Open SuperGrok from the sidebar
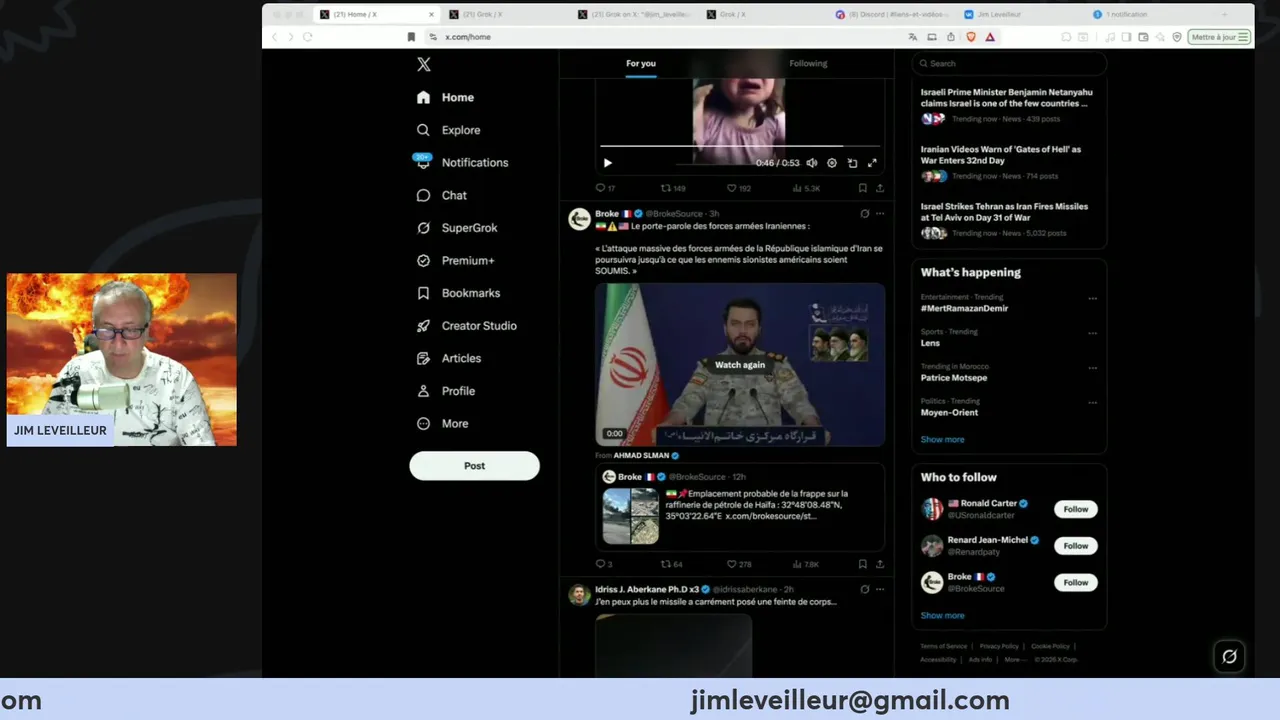 (x=457, y=228)
